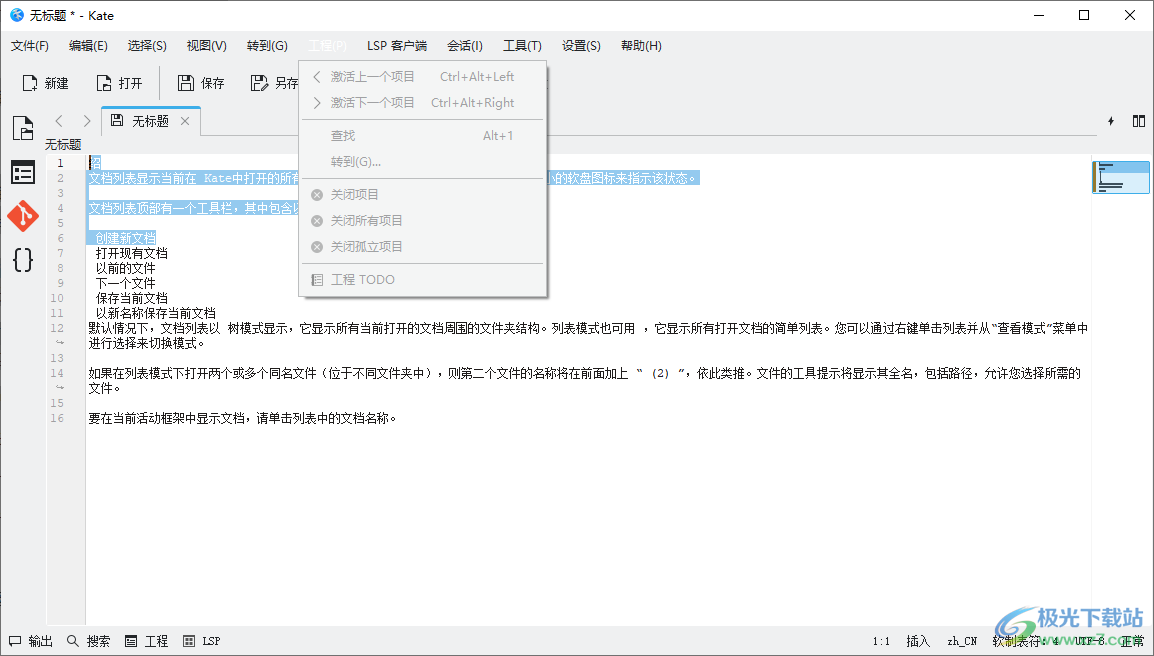Click the 无标题 path label below tabs

click(x=63, y=144)
